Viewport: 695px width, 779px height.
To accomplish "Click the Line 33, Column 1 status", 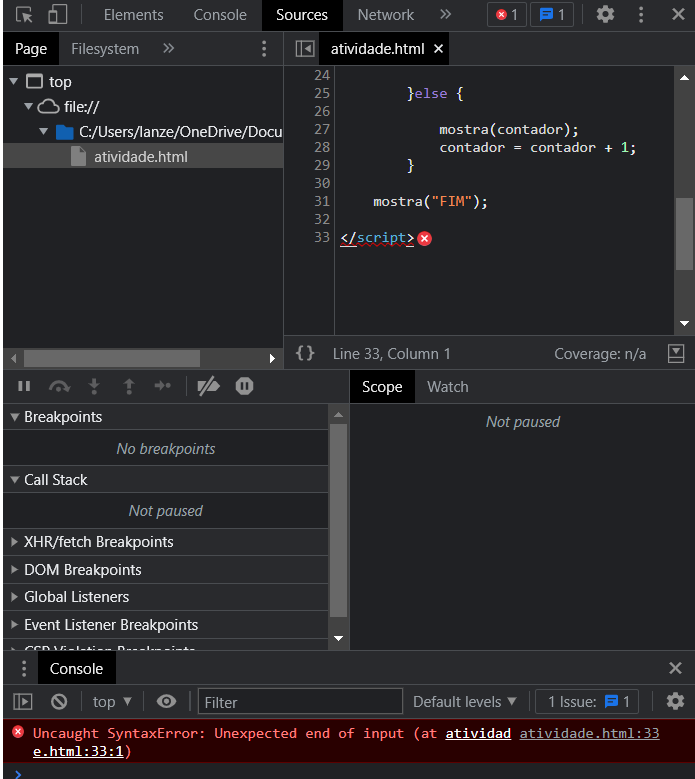I will (x=391, y=354).
